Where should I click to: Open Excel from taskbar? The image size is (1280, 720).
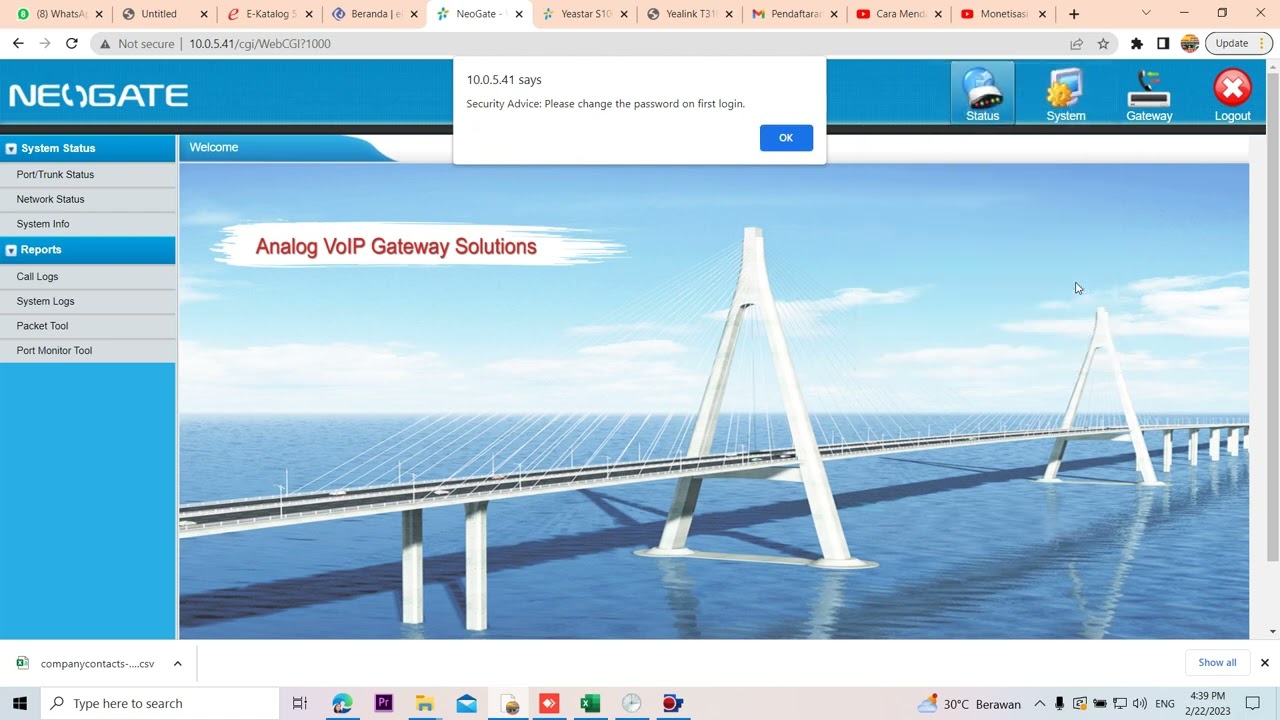(590, 703)
